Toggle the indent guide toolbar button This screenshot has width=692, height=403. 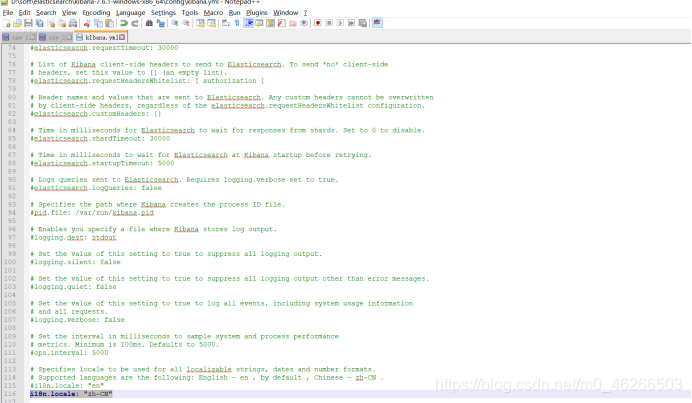pos(248,23)
